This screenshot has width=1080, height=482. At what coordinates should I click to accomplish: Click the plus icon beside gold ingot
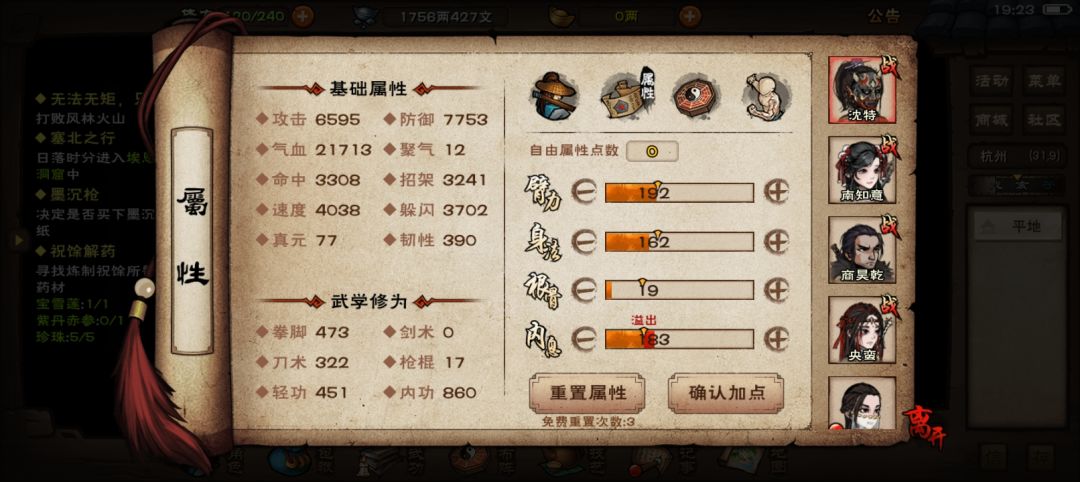(x=689, y=15)
